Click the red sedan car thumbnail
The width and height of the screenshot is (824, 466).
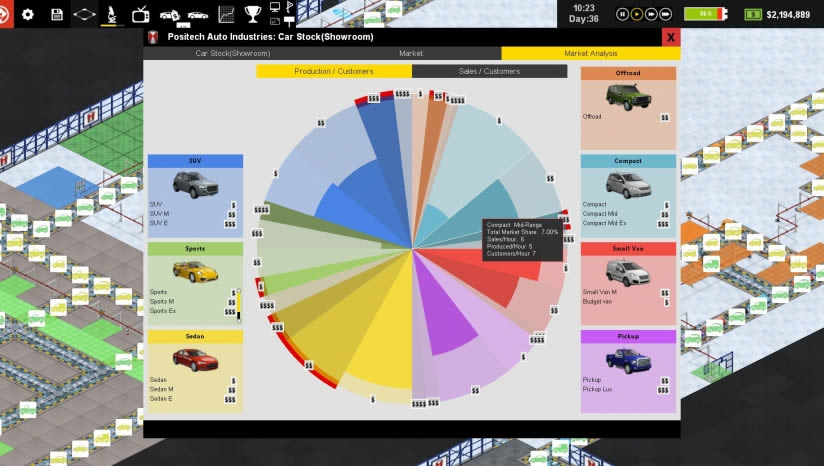195,360
